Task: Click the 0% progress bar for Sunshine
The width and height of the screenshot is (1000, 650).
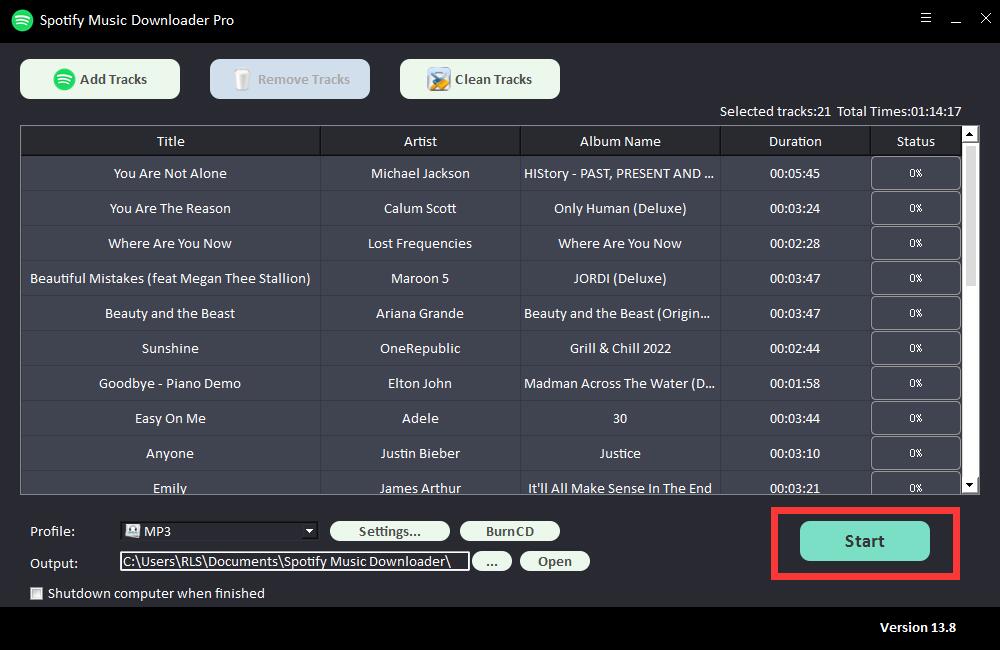Action: click(915, 348)
